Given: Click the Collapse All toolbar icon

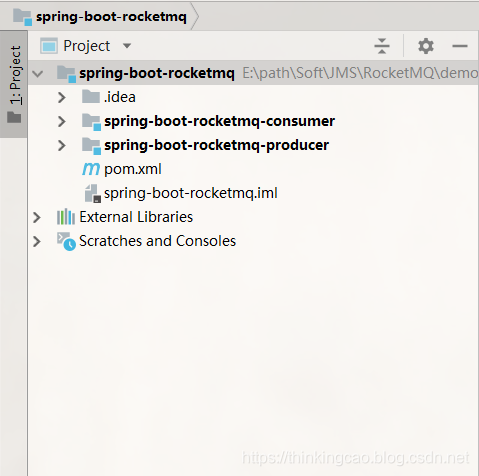Looking at the screenshot, I should 382,46.
